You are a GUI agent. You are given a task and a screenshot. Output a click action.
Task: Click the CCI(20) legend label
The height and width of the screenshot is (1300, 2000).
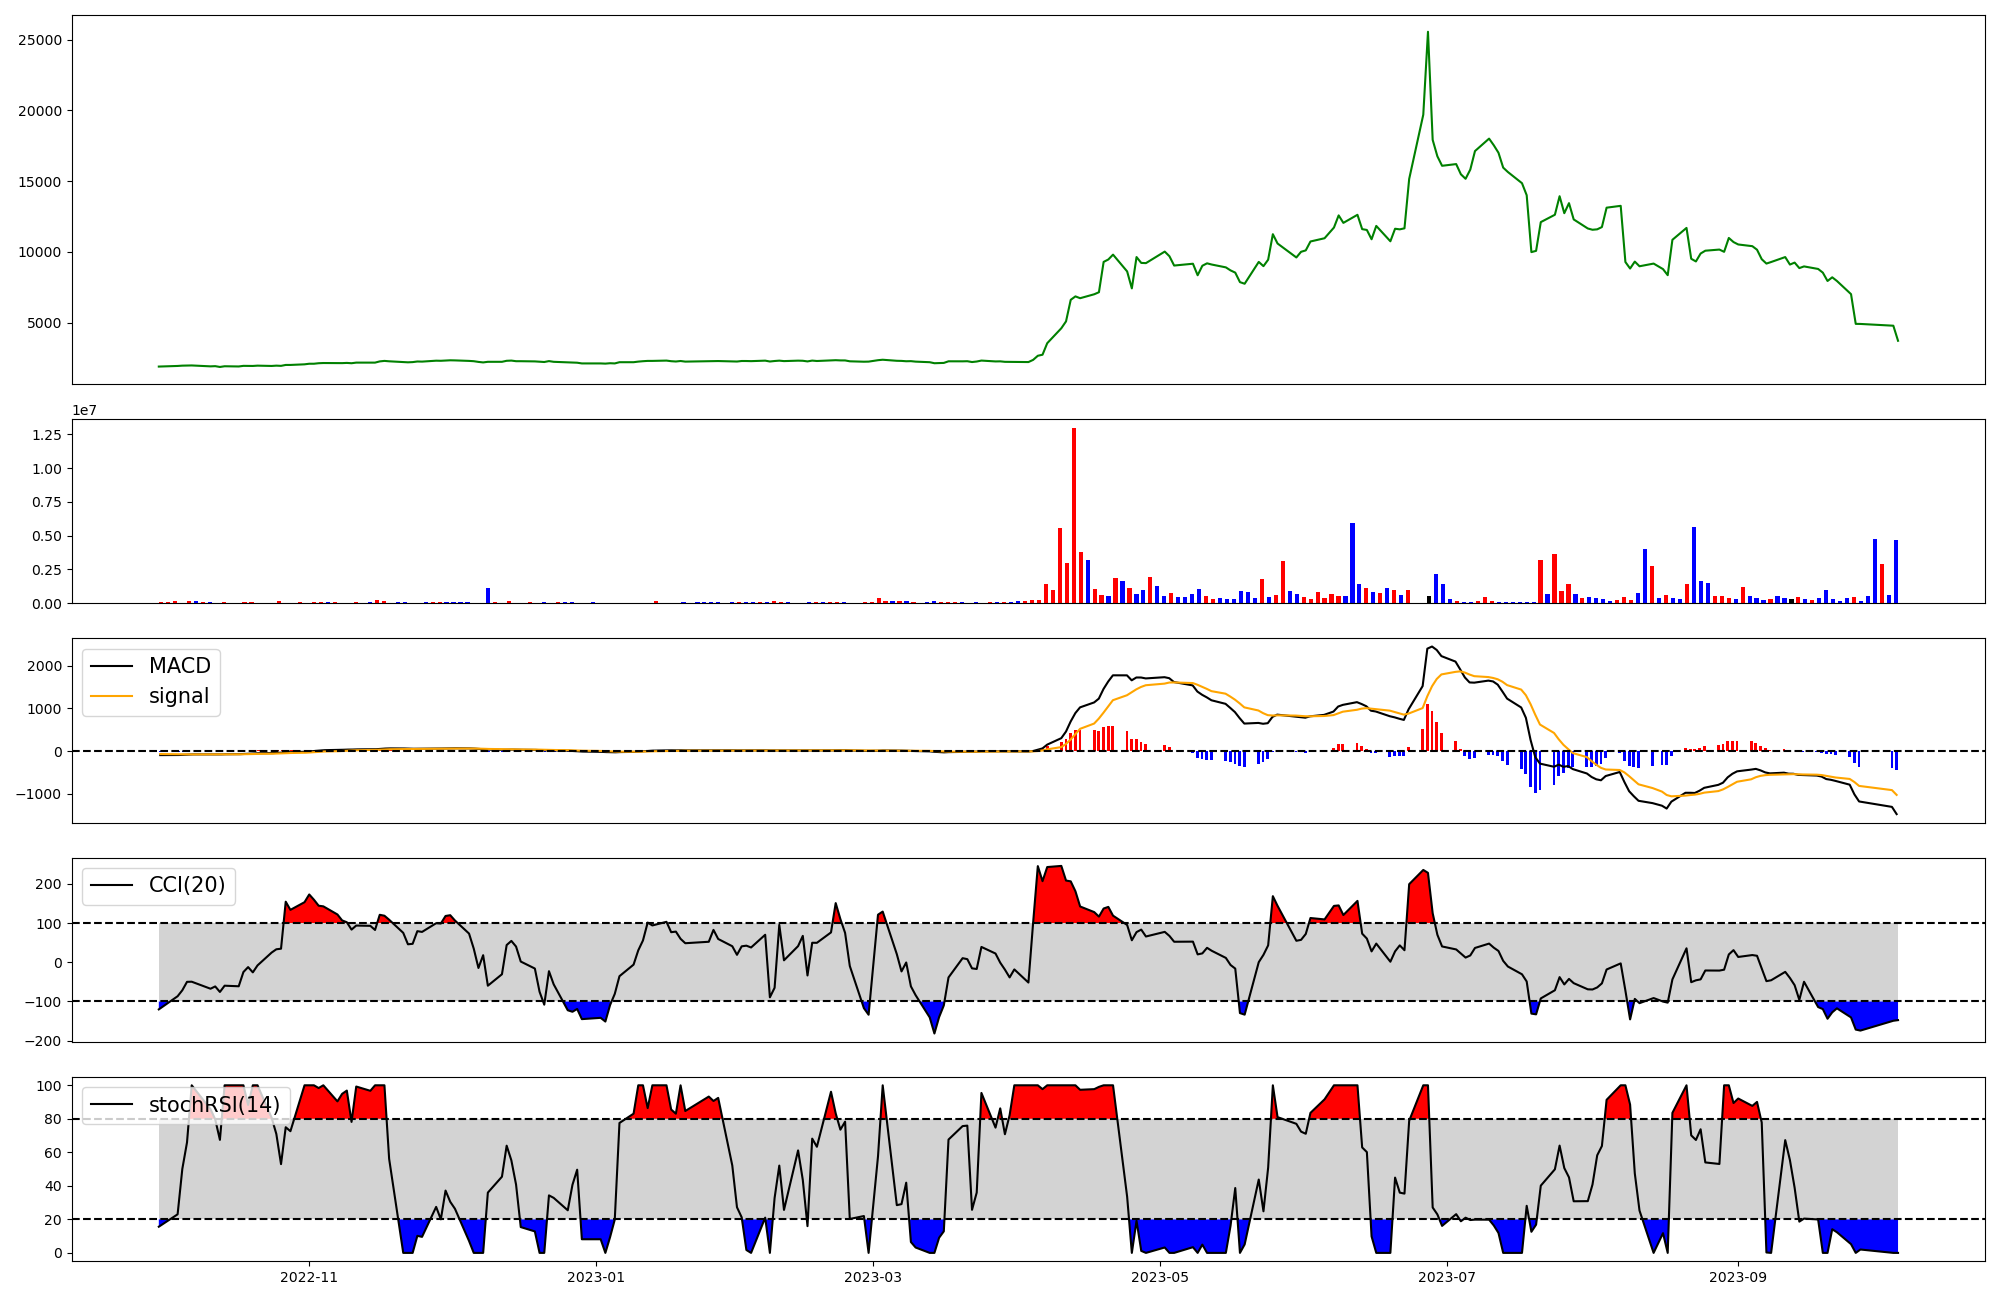pyautogui.click(x=186, y=885)
